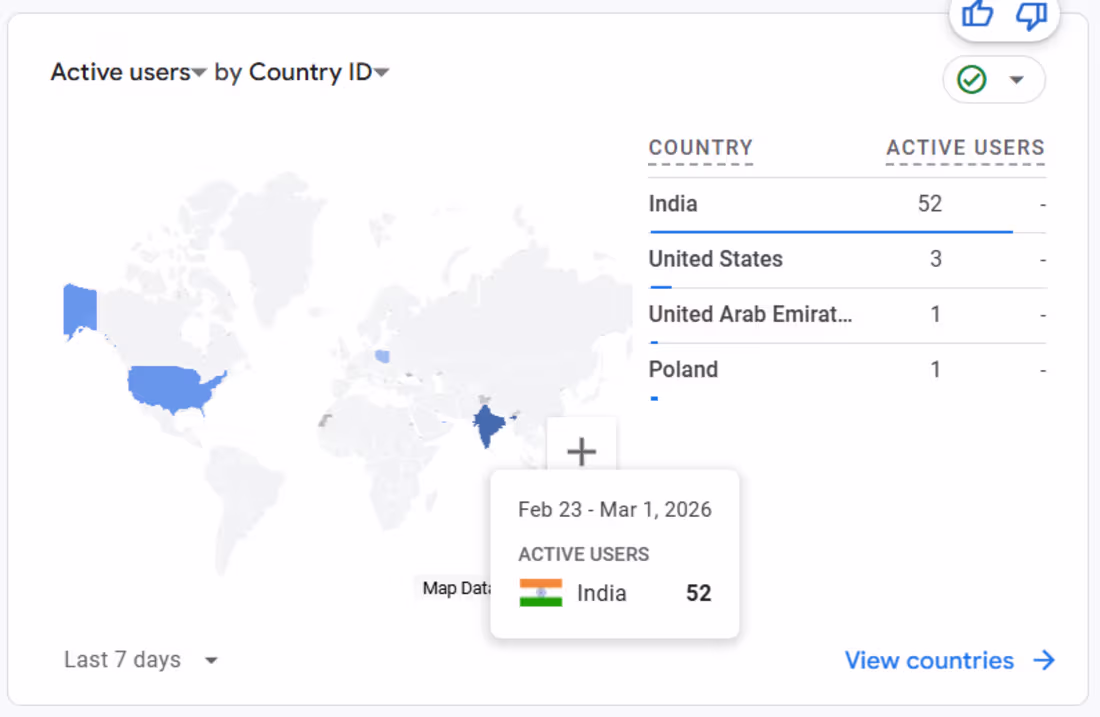The width and height of the screenshot is (1100, 717).
Task: Click the green data quality checkmark icon
Action: point(972,80)
